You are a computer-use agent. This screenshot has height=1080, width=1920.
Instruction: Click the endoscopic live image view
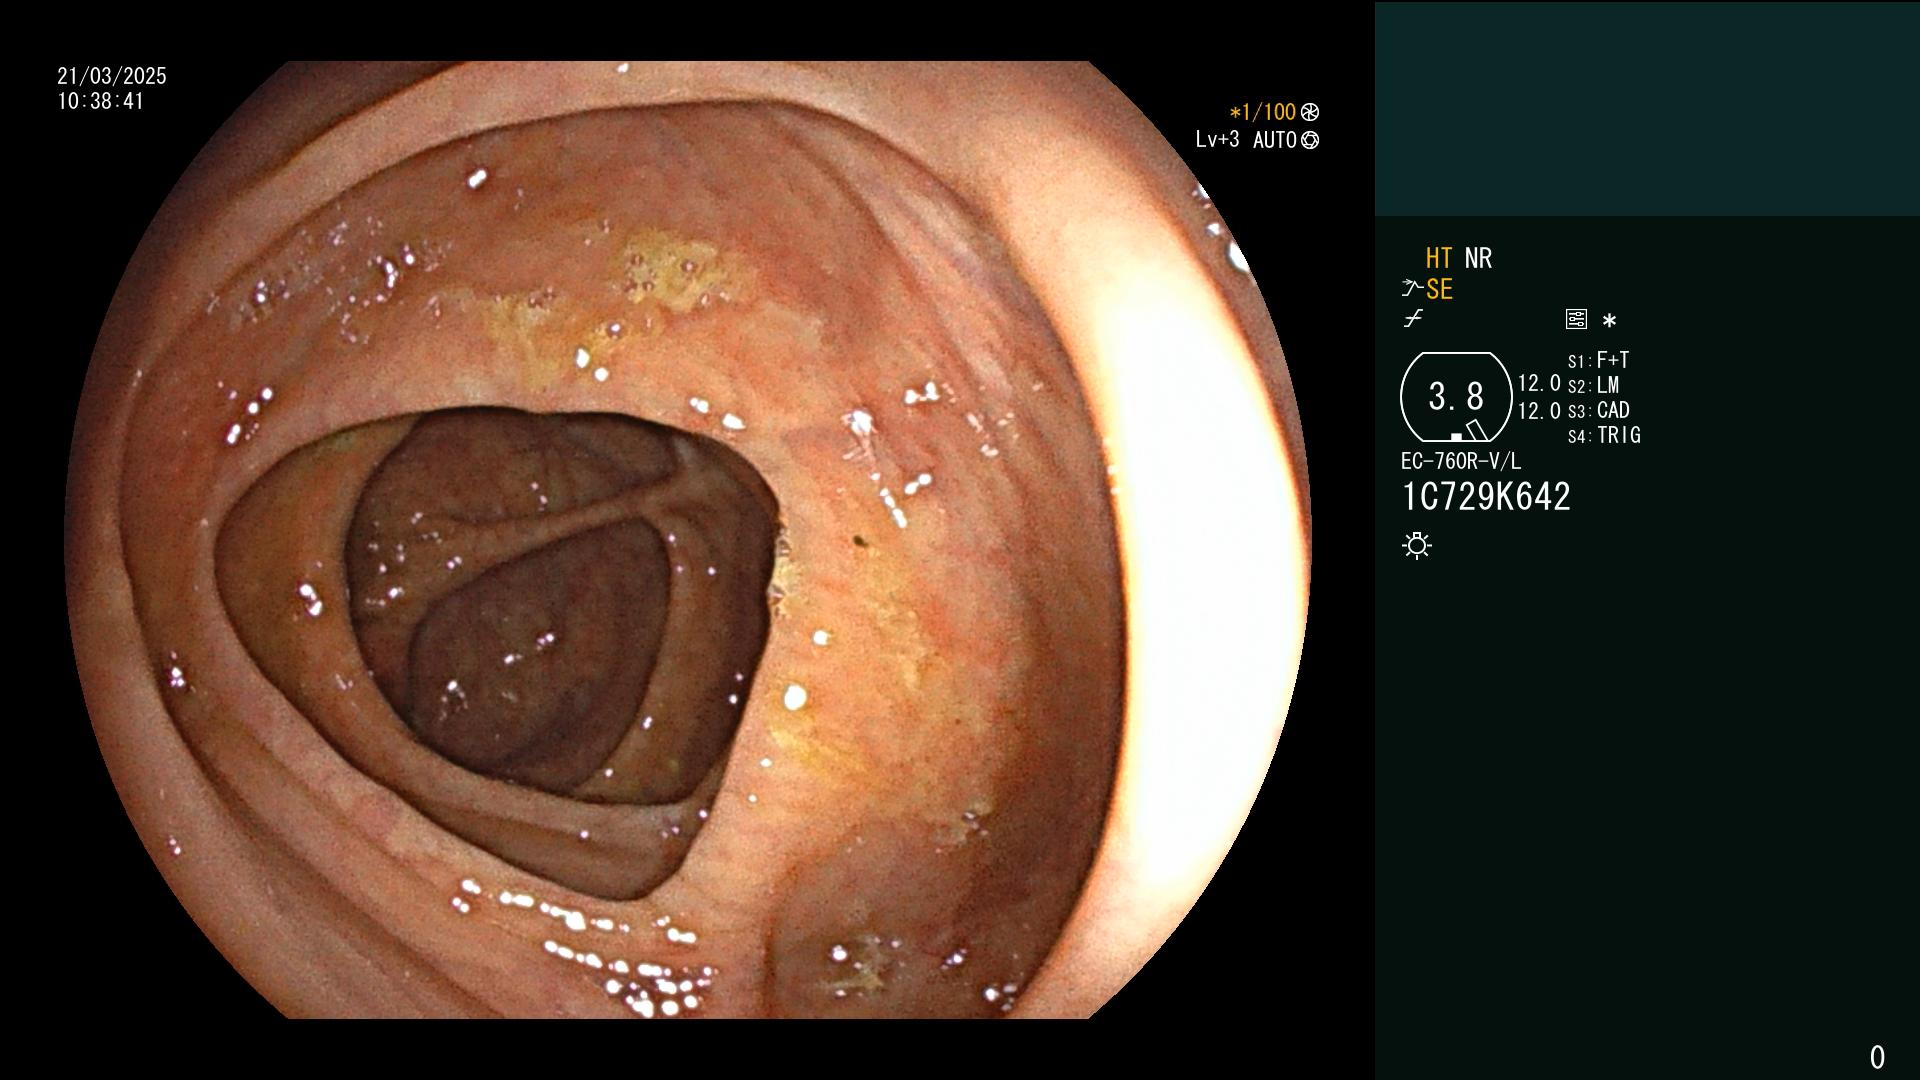(x=688, y=540)
